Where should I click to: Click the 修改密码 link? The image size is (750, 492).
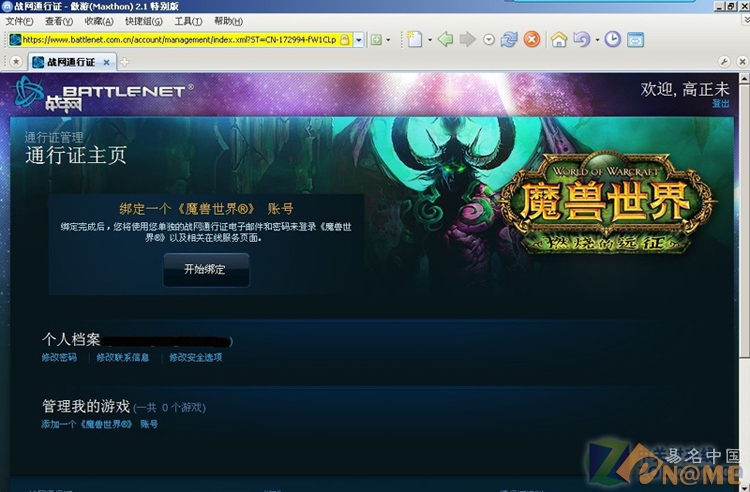(x=59, y=358)
